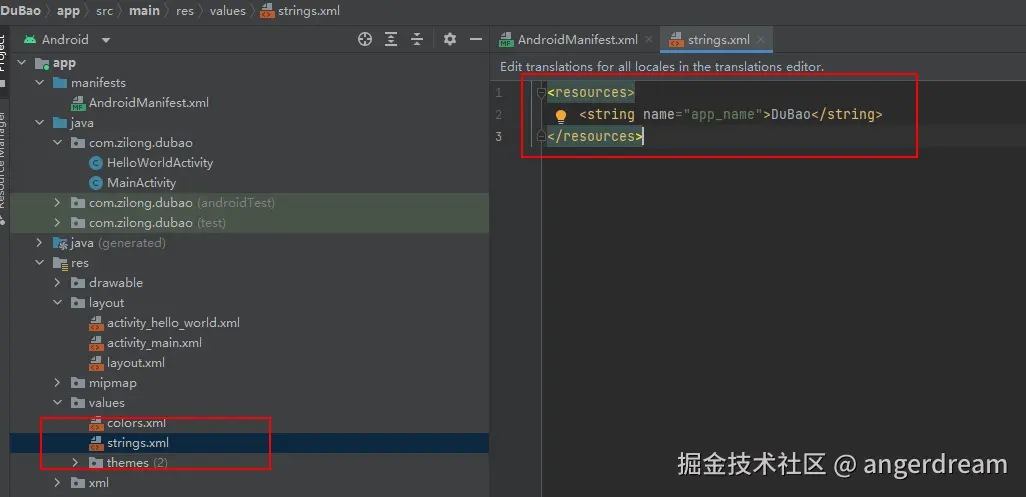The width and height of the screenshot is (1026, 497).
Task: Click the AndroidManifest.xml file icon in tree
Action: 79,103
